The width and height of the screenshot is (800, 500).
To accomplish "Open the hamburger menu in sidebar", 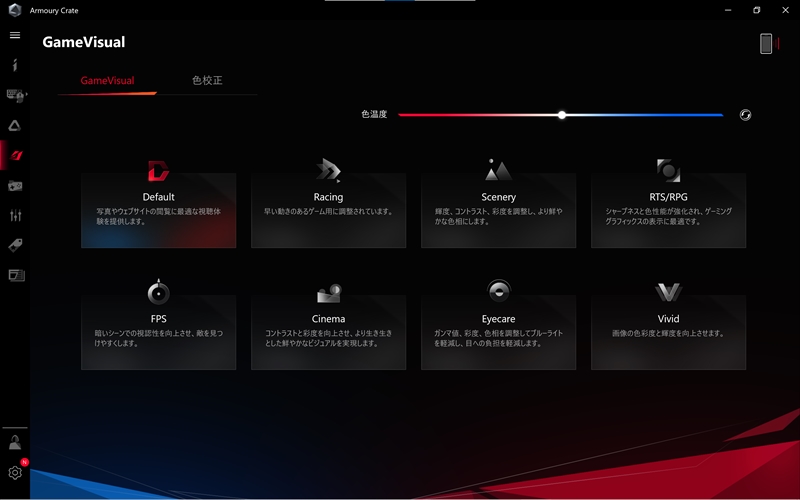I will point(15,35).
